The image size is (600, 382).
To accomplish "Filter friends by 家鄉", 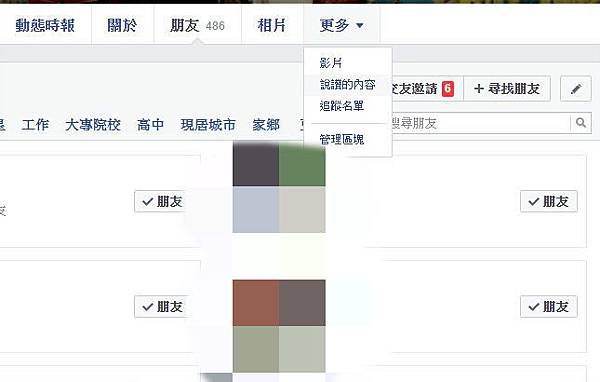I will click(x=266, y=125).
